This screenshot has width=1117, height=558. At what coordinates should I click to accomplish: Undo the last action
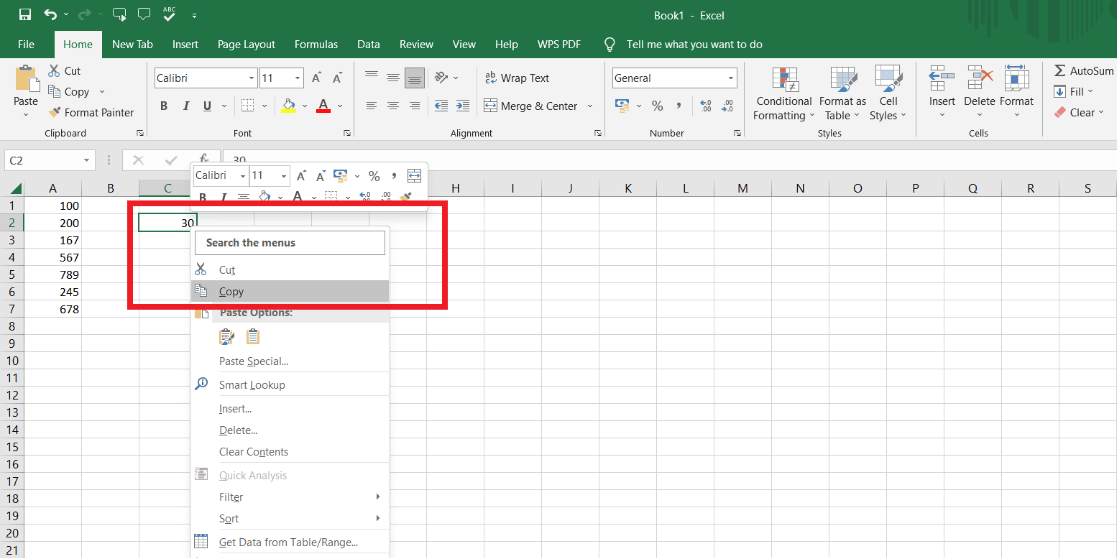tap(50, 14)
